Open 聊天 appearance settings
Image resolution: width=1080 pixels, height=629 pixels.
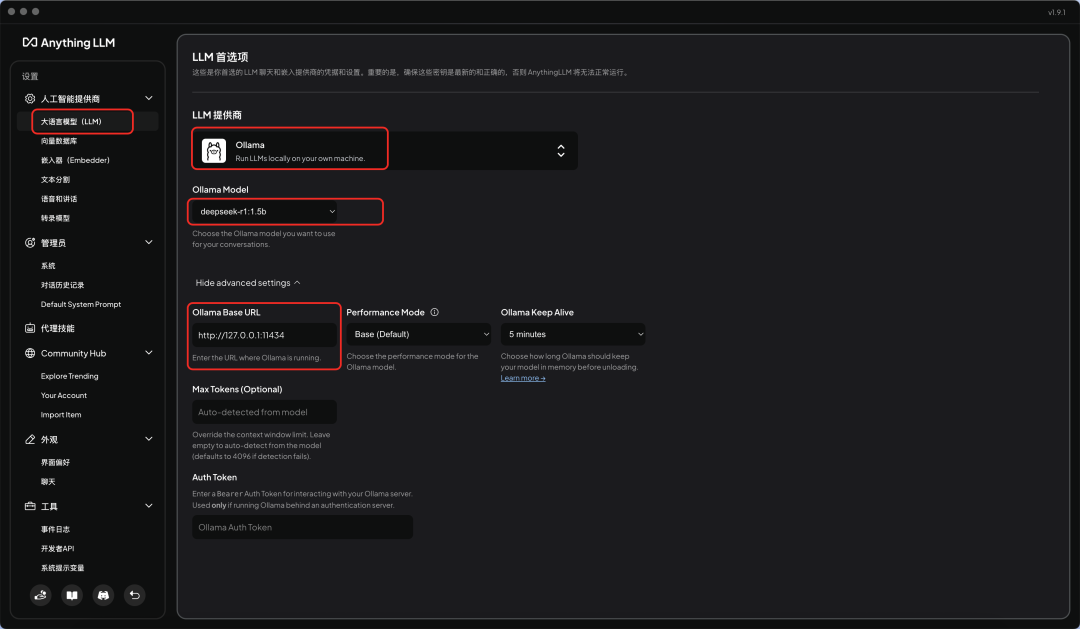pyautogui.click(x=48, y=482)
